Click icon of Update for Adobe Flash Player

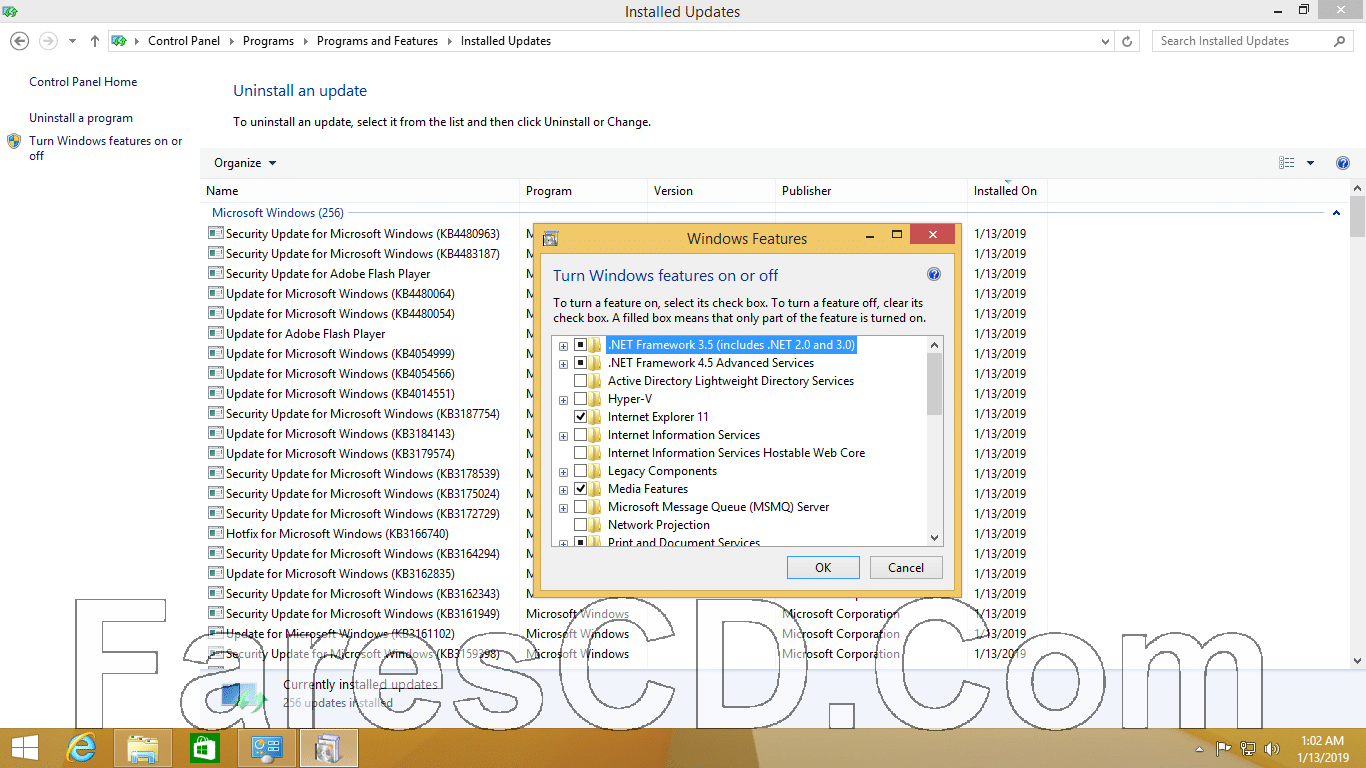pyautogui.click(x=215, y=333)
